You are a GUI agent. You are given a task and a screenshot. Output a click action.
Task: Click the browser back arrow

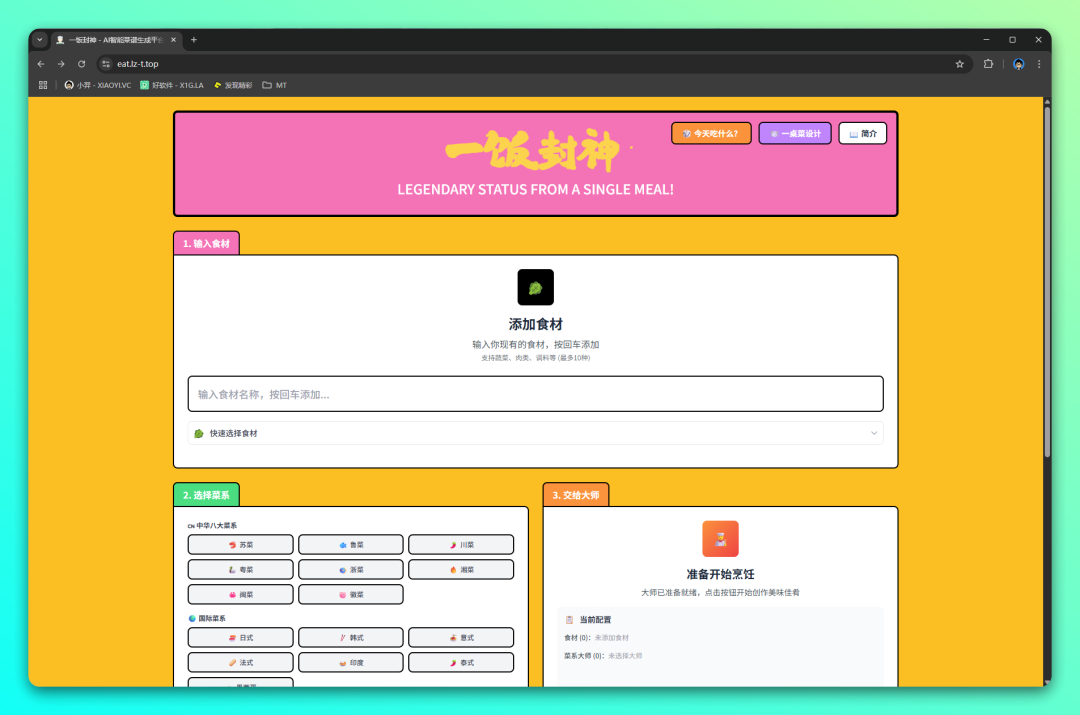(41, 64)
